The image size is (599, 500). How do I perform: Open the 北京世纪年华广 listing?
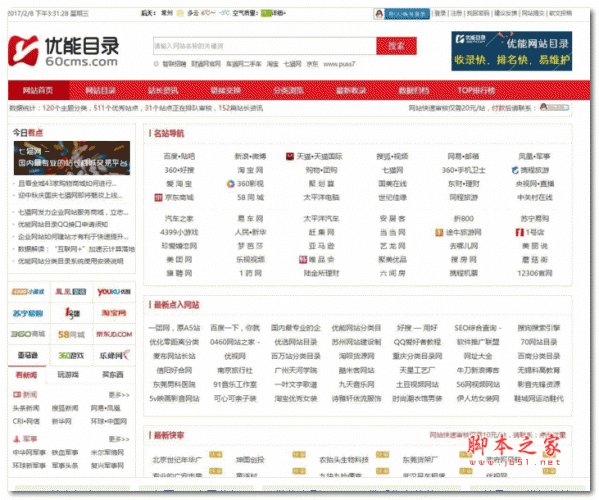(x=177, y=460)
